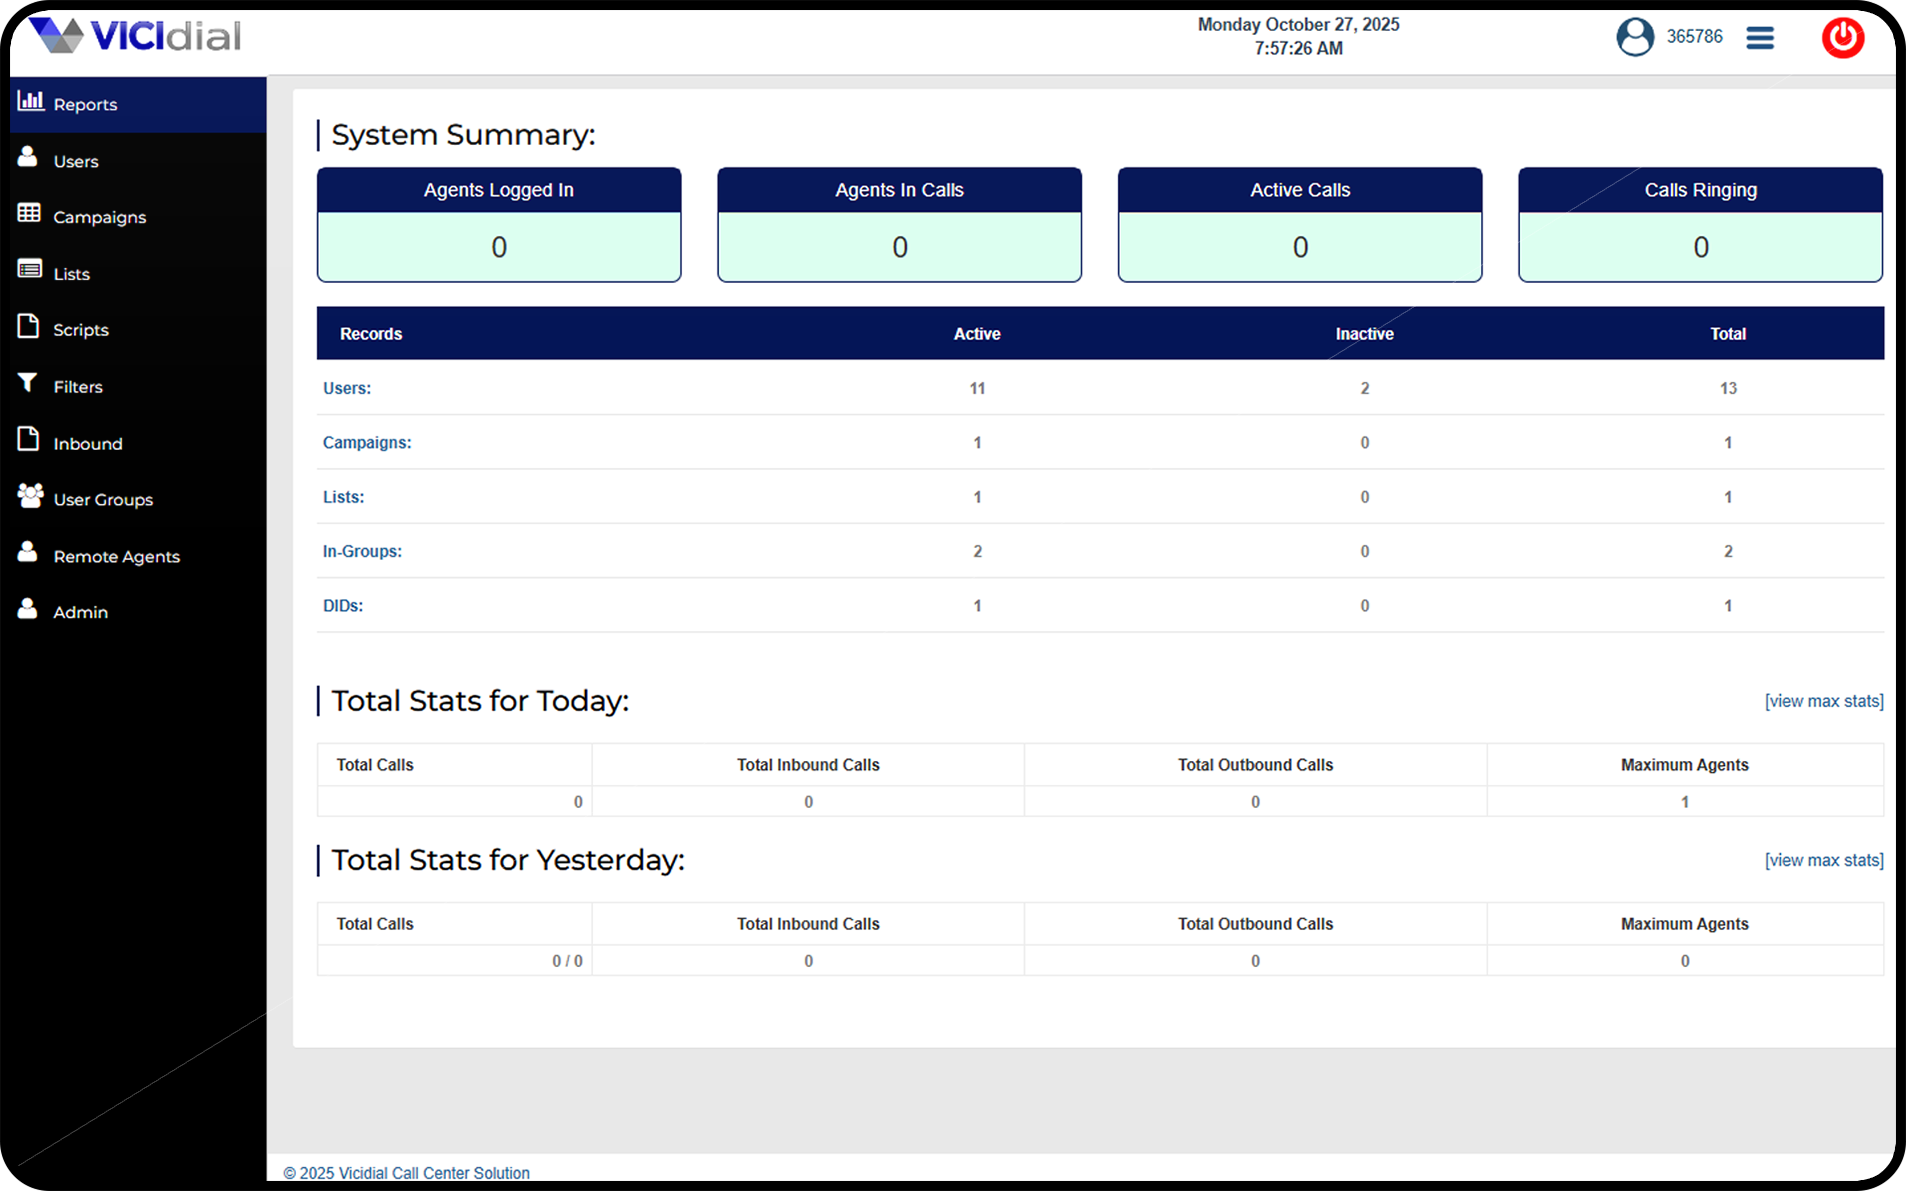Click the Reports bar chart icon
Screen dimensions: 1906x1191
click(31, 101)
